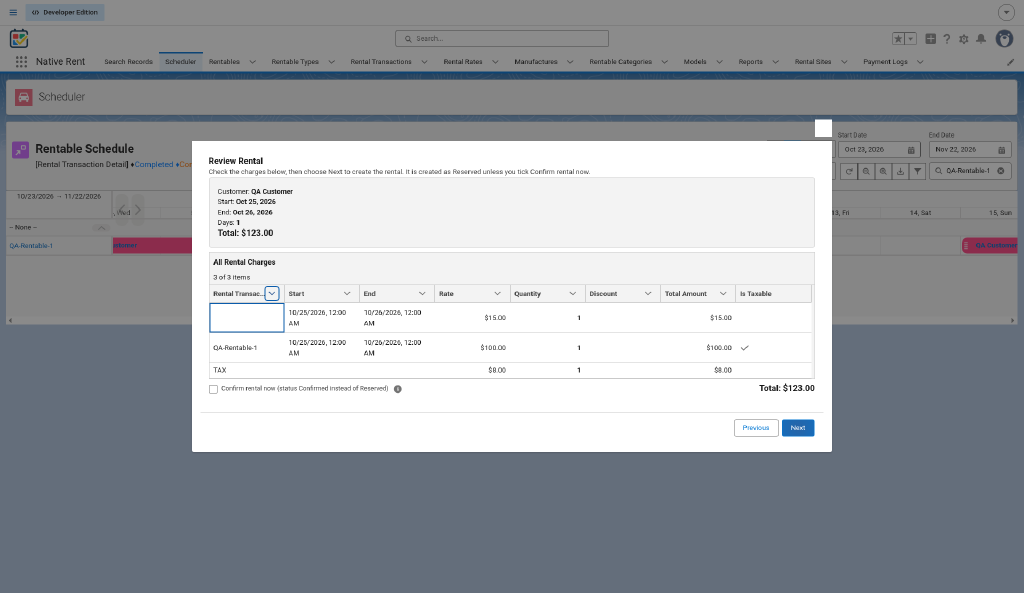Open the Setup gear icon

[x=963, y=39]
